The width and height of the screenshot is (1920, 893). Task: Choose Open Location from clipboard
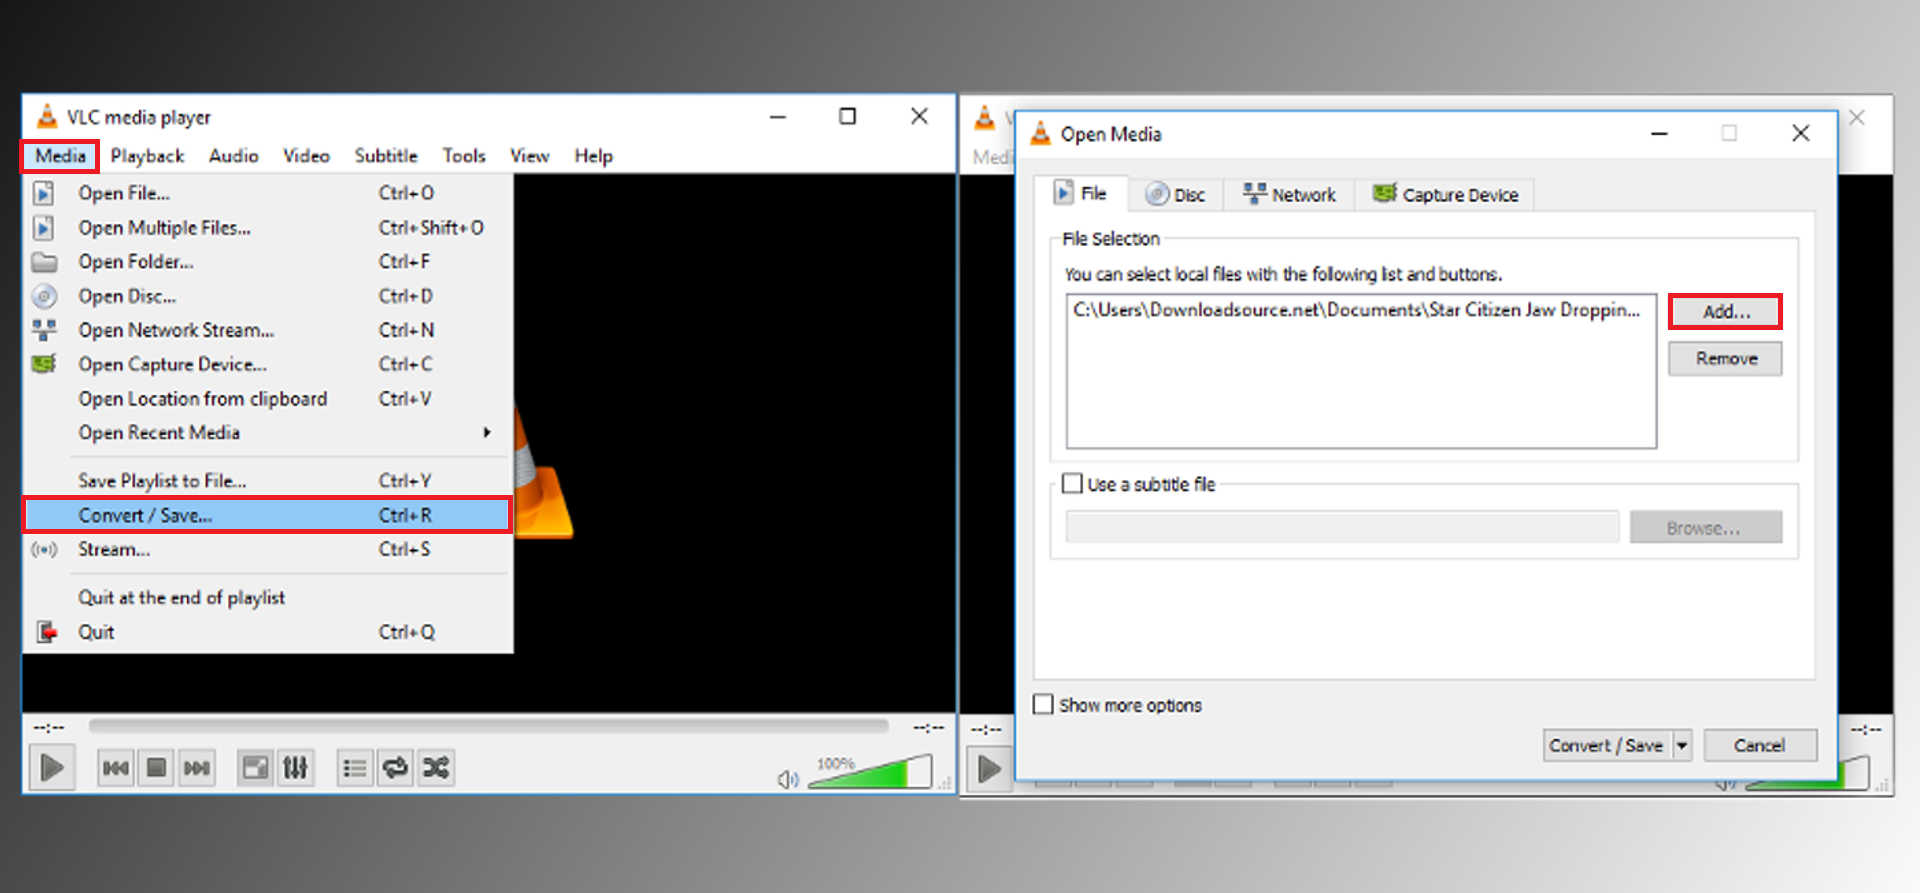click(x=268, y=398)
